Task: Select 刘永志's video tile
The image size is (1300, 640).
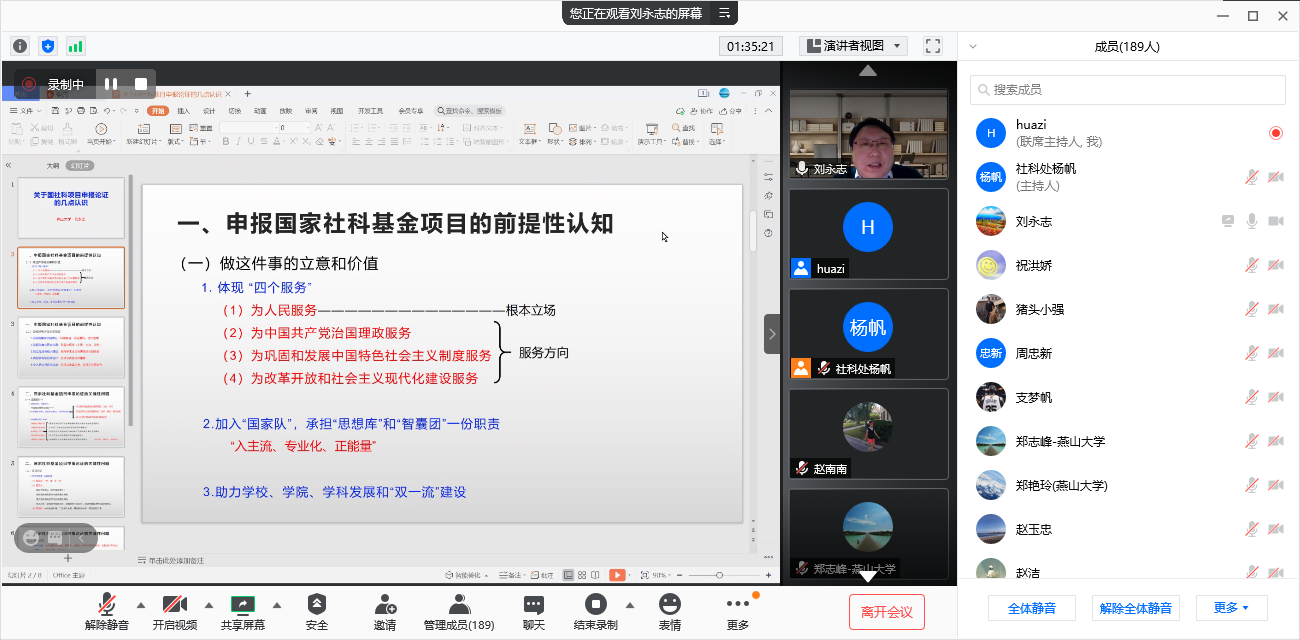Action: pyautogui.click(x=869, y=135)
